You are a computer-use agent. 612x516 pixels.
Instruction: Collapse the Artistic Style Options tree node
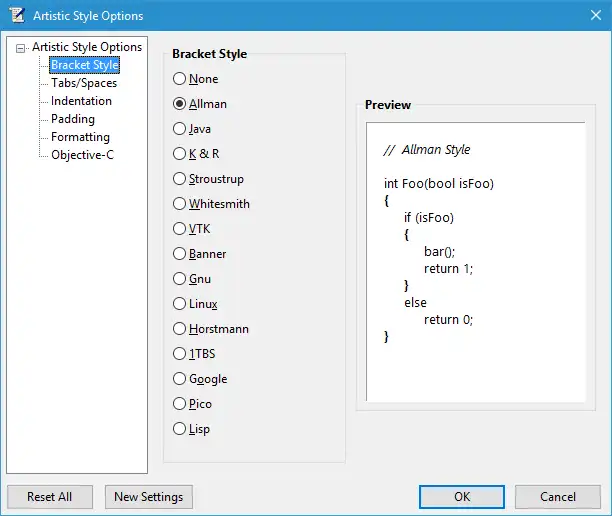pos(20,48)
